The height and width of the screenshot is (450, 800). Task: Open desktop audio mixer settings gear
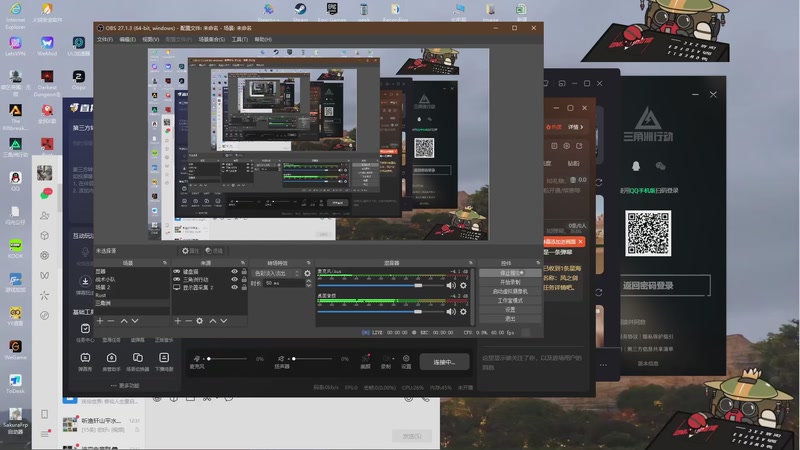[463, 311]
